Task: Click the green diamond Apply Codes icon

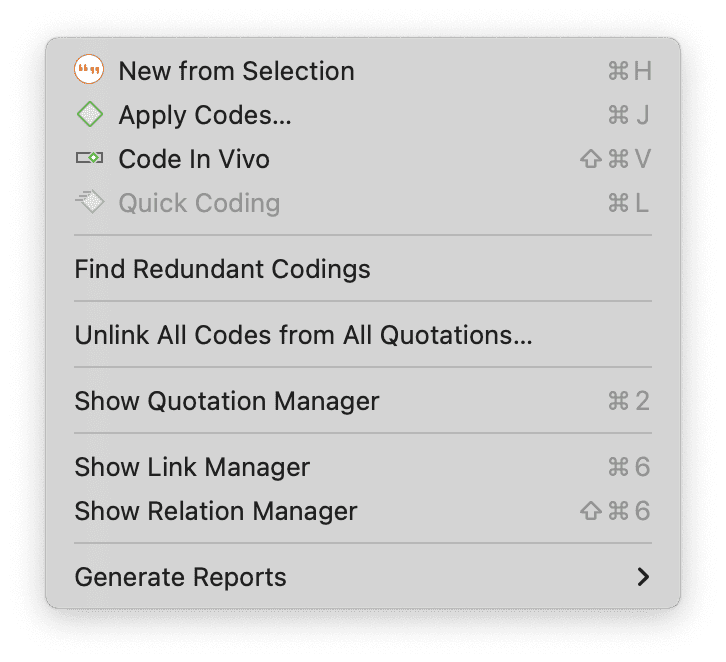Action: click(90, 114)
